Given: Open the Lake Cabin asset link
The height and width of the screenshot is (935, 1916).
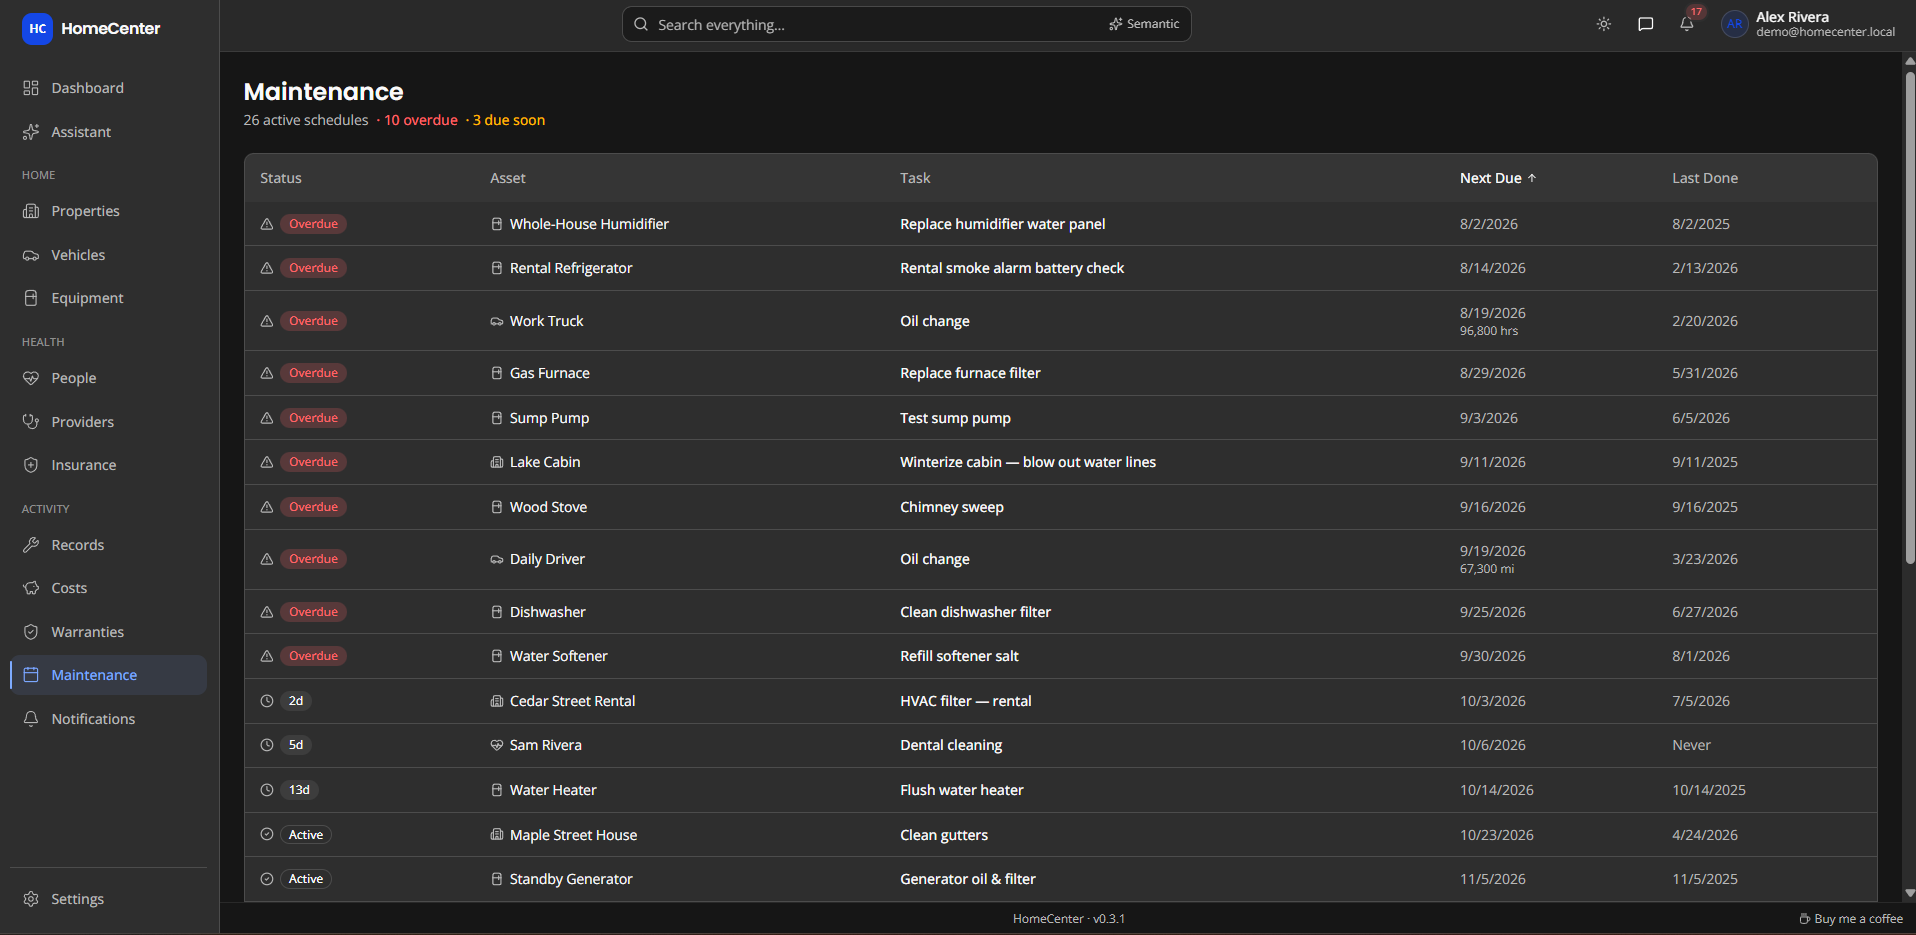Looking at the screenshot, I should (545, 462).
